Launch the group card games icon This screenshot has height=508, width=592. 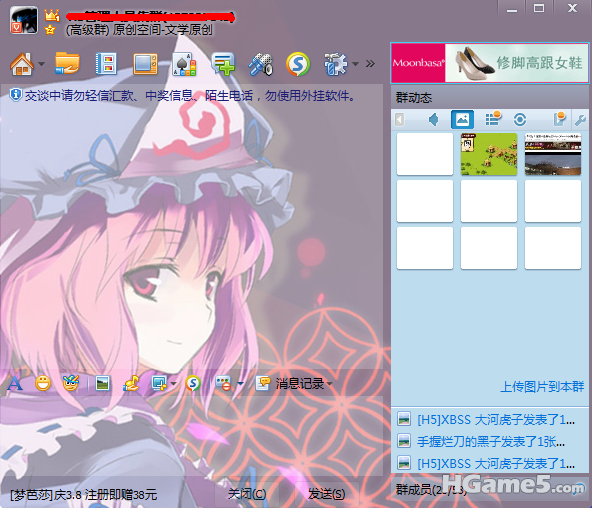tap(184, 64)
